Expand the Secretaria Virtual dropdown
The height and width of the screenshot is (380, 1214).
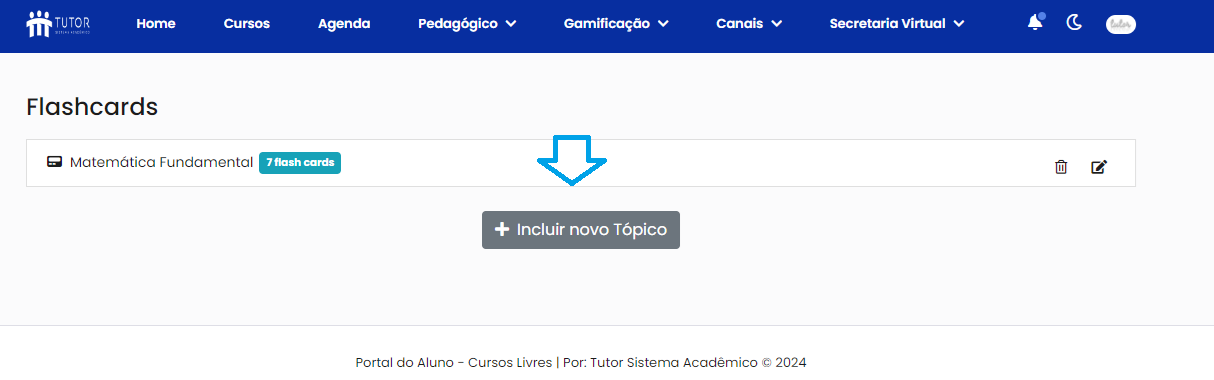tap(897, 23)
